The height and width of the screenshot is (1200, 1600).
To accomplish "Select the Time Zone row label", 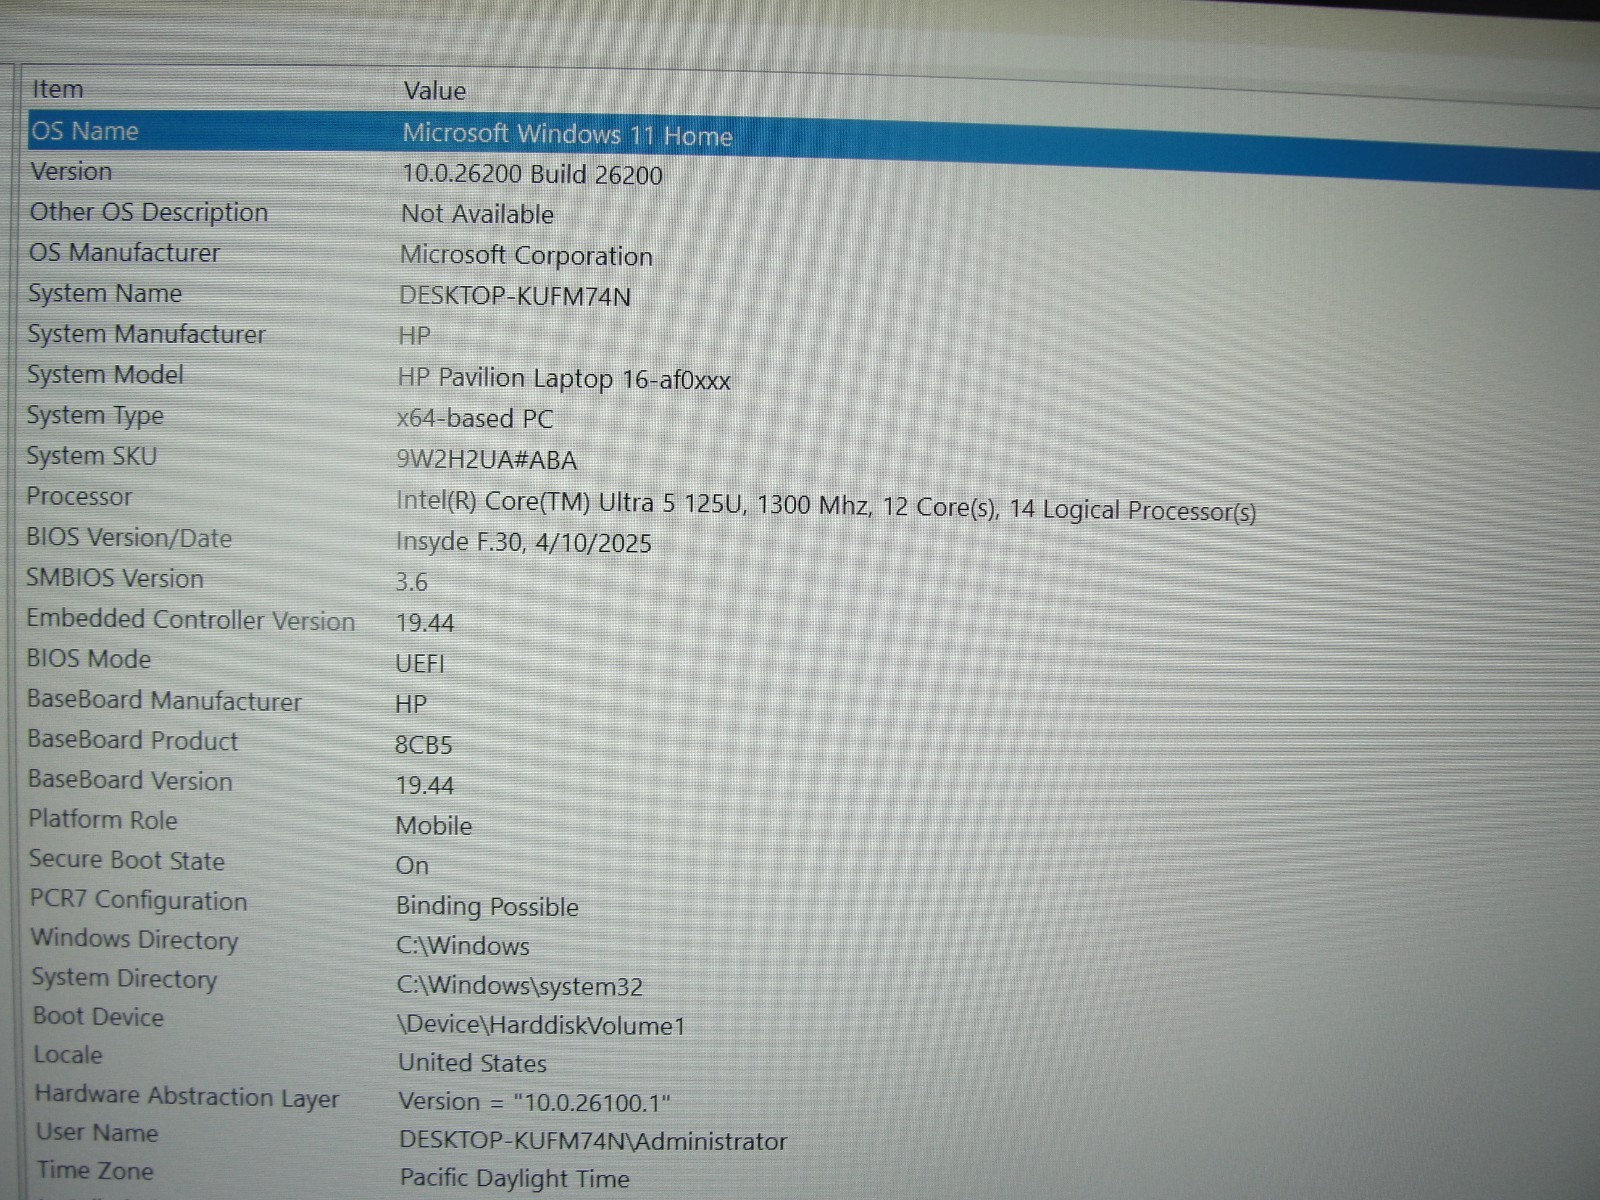I will click(95, 1171).
